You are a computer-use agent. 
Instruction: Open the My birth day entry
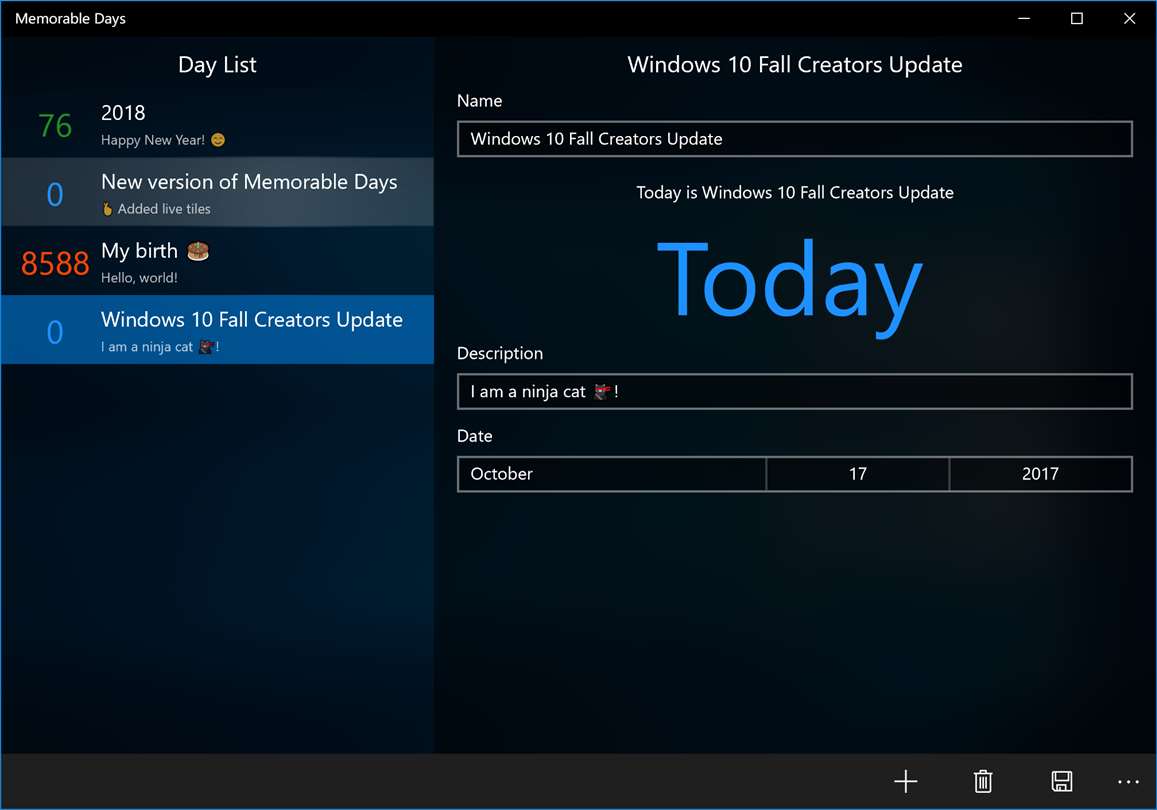[x=218, y=260]
